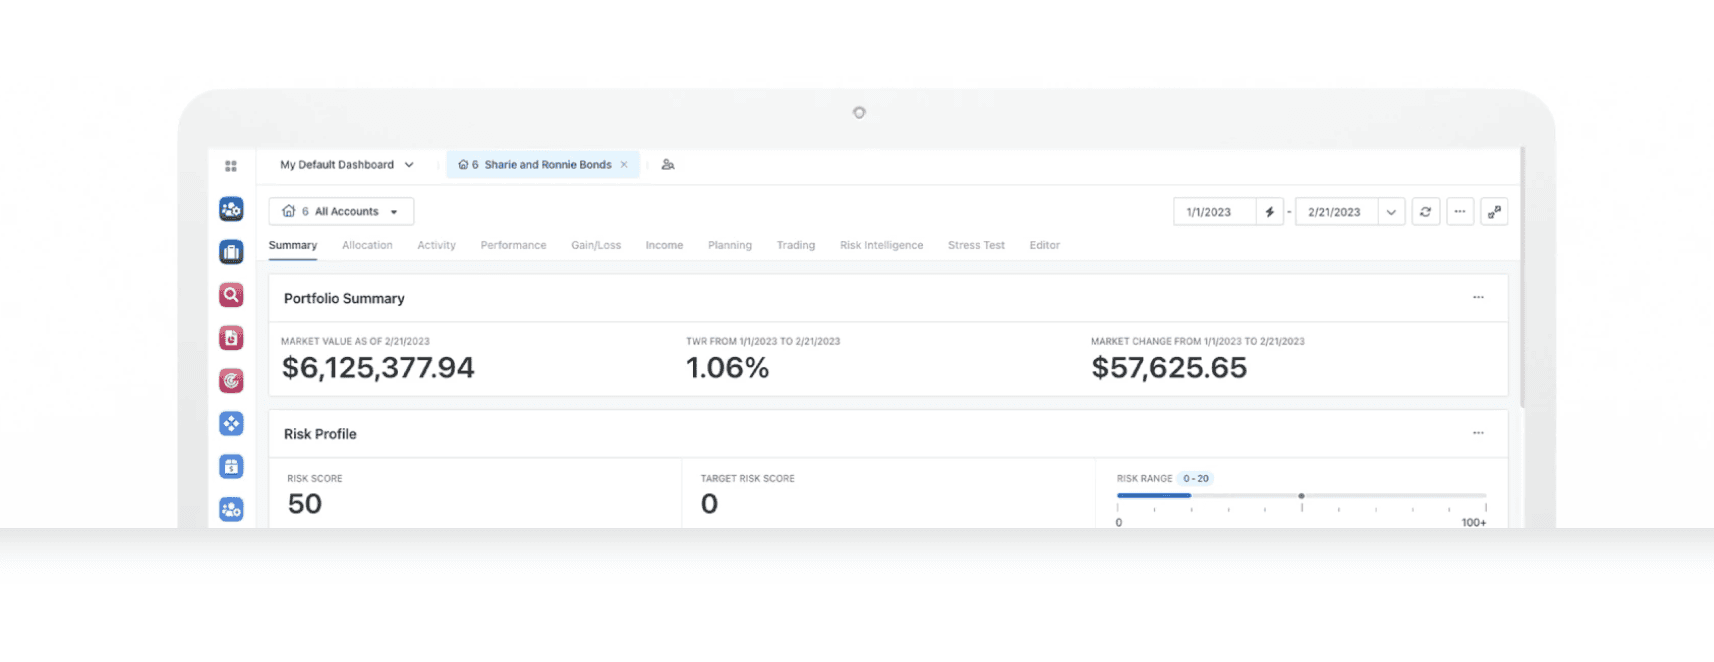
Task: Click the vertical scrollbar on the right
Action: (1522, 277)
